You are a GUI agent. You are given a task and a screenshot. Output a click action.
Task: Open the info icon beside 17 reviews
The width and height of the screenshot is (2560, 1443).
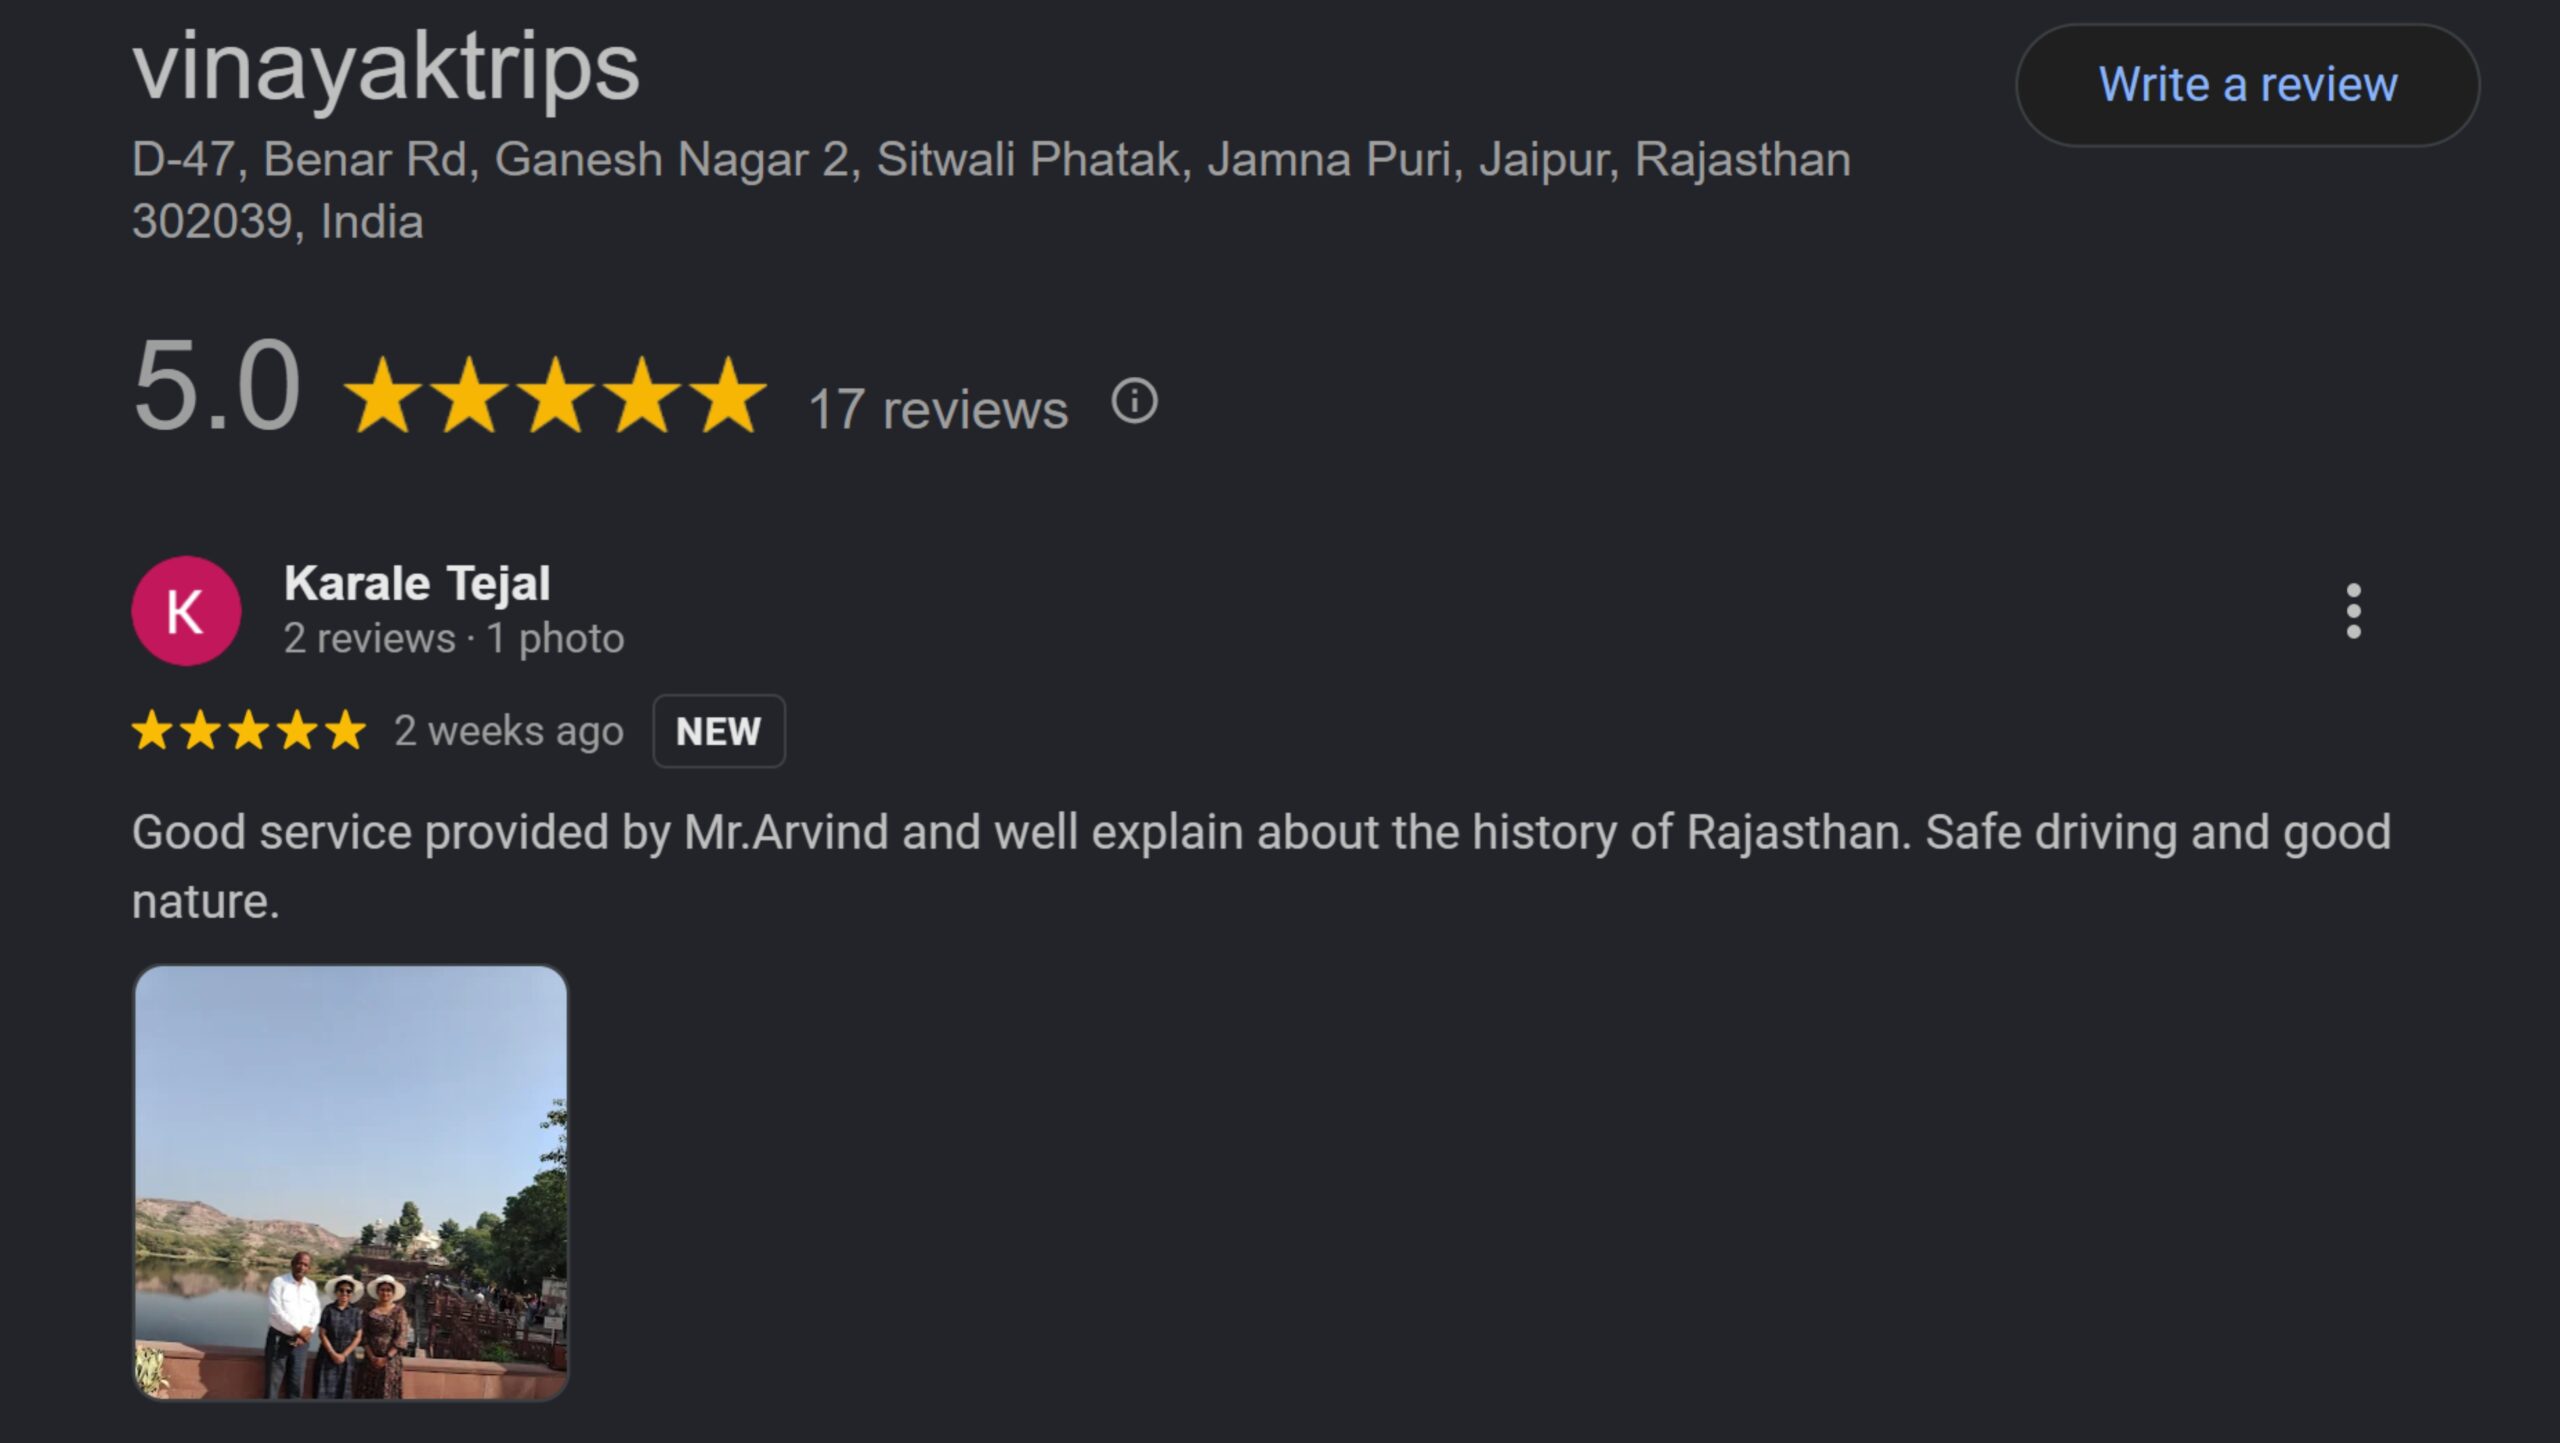pyautogui.click(x=1134, y=402)
